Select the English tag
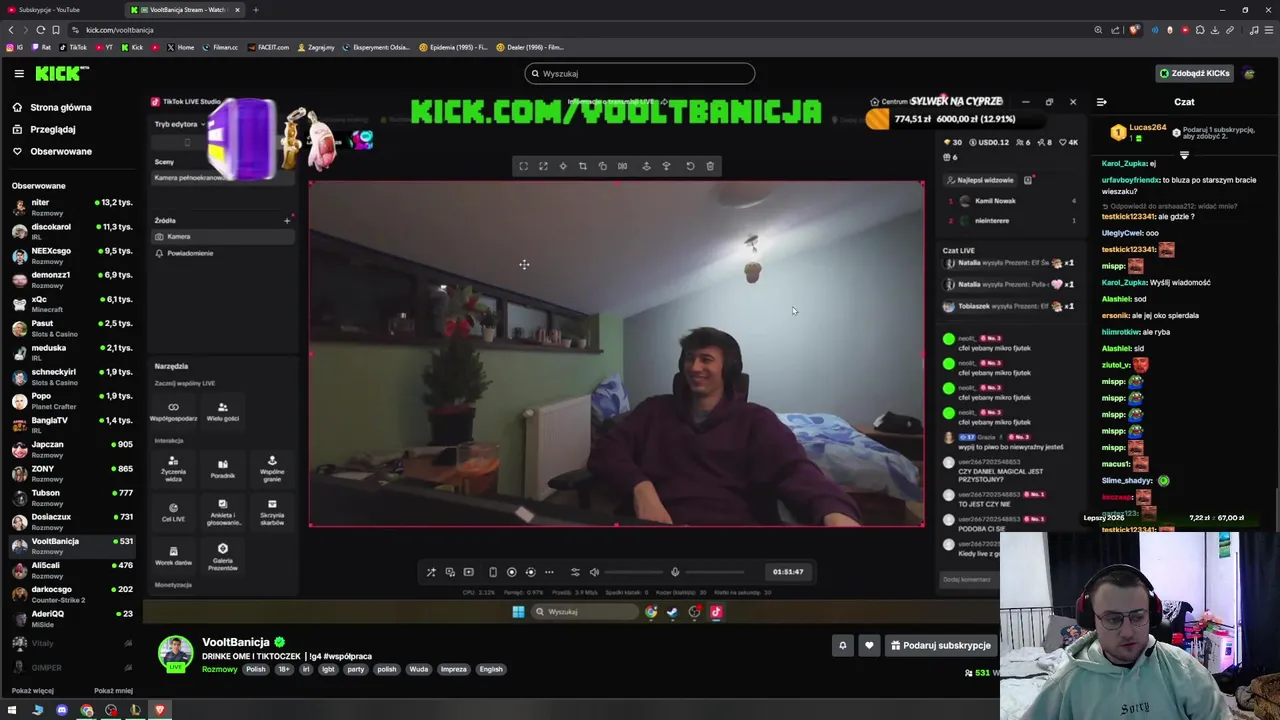Image resolution: width=1280 pixels, height=720 pixels. coord(491,669)
